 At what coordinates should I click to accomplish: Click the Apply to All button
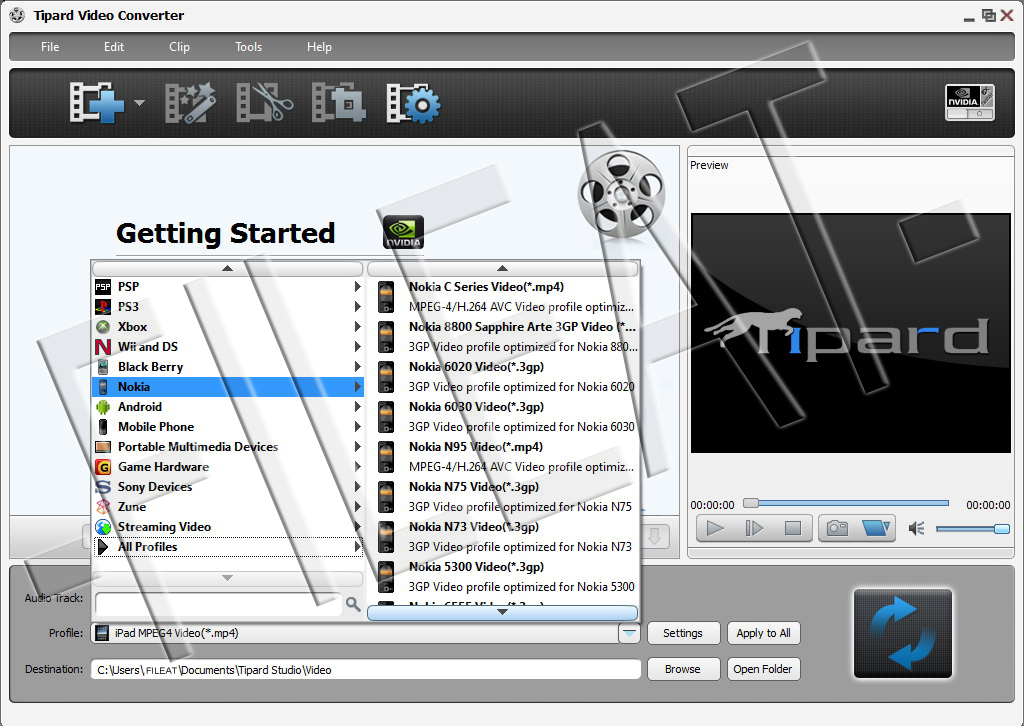(x=763, y=633)
